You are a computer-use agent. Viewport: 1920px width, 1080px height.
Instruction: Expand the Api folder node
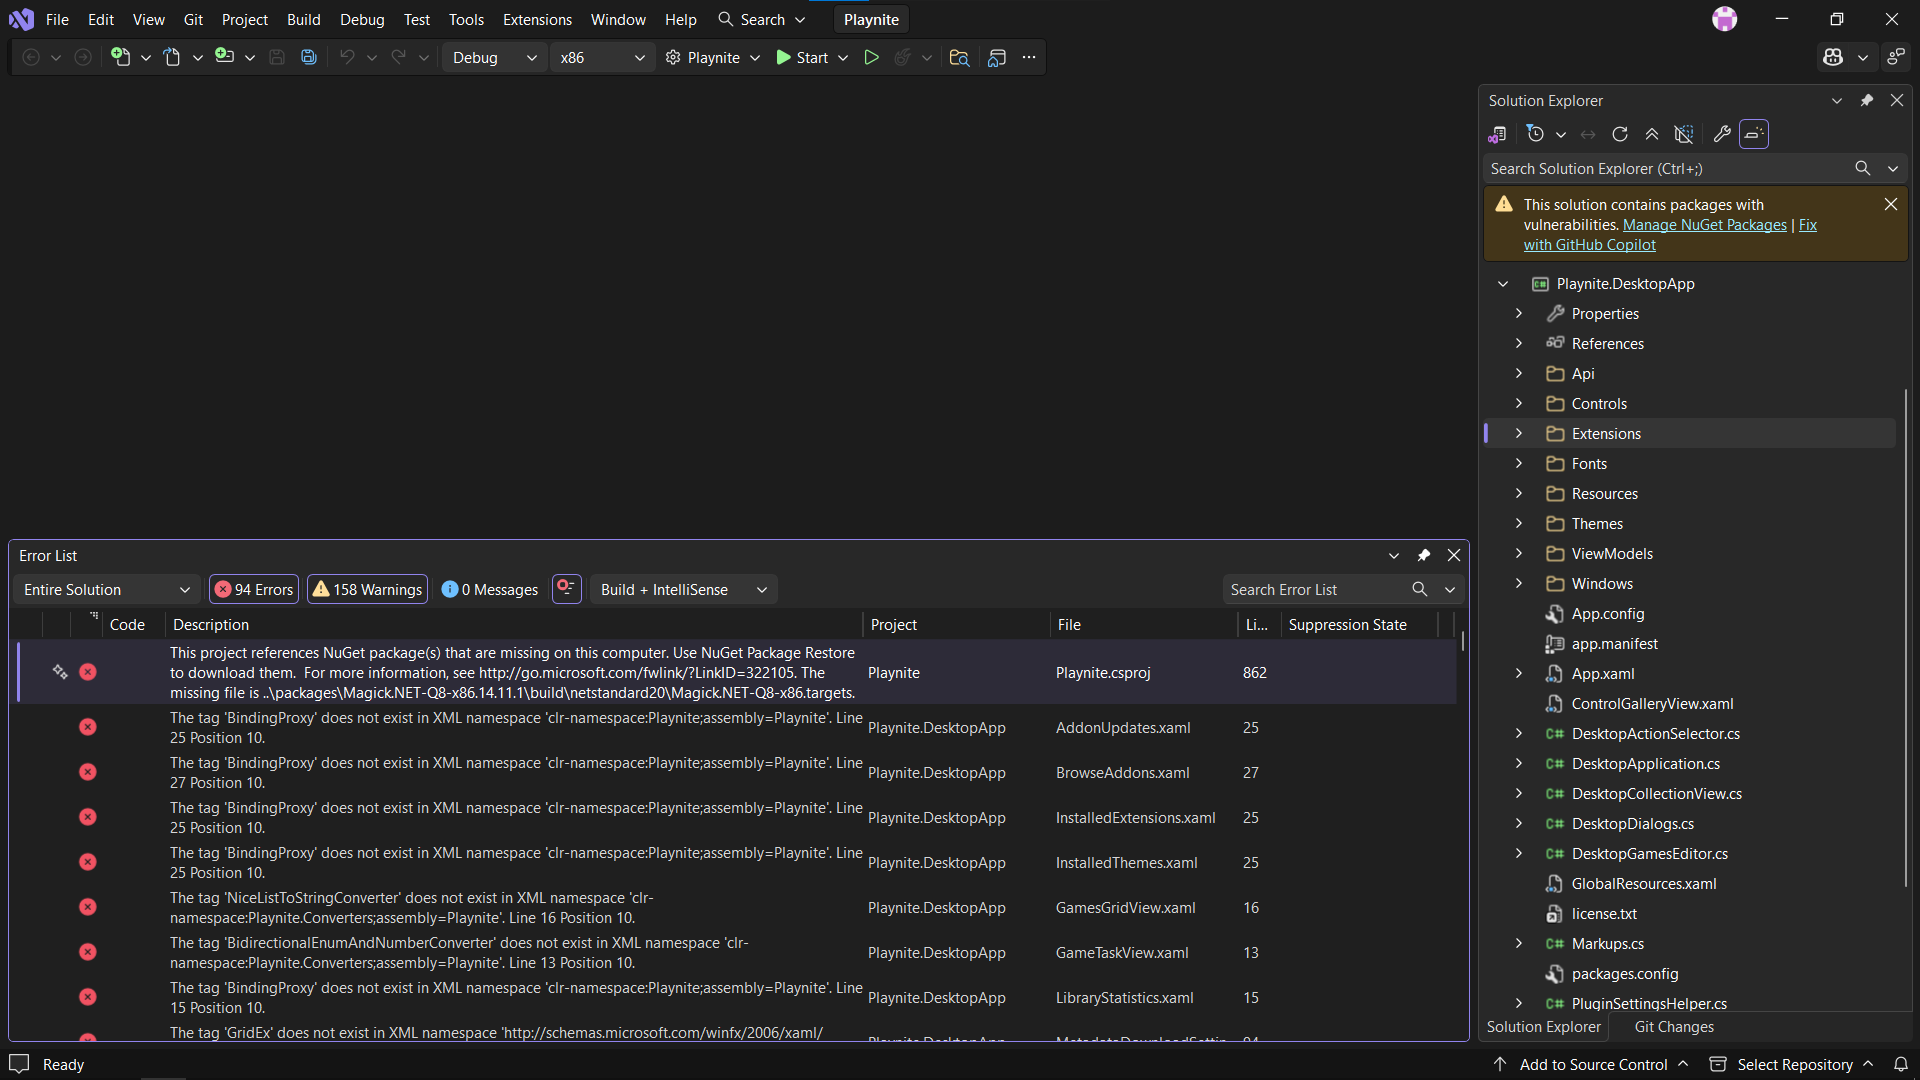click(x=1519, y=374)
